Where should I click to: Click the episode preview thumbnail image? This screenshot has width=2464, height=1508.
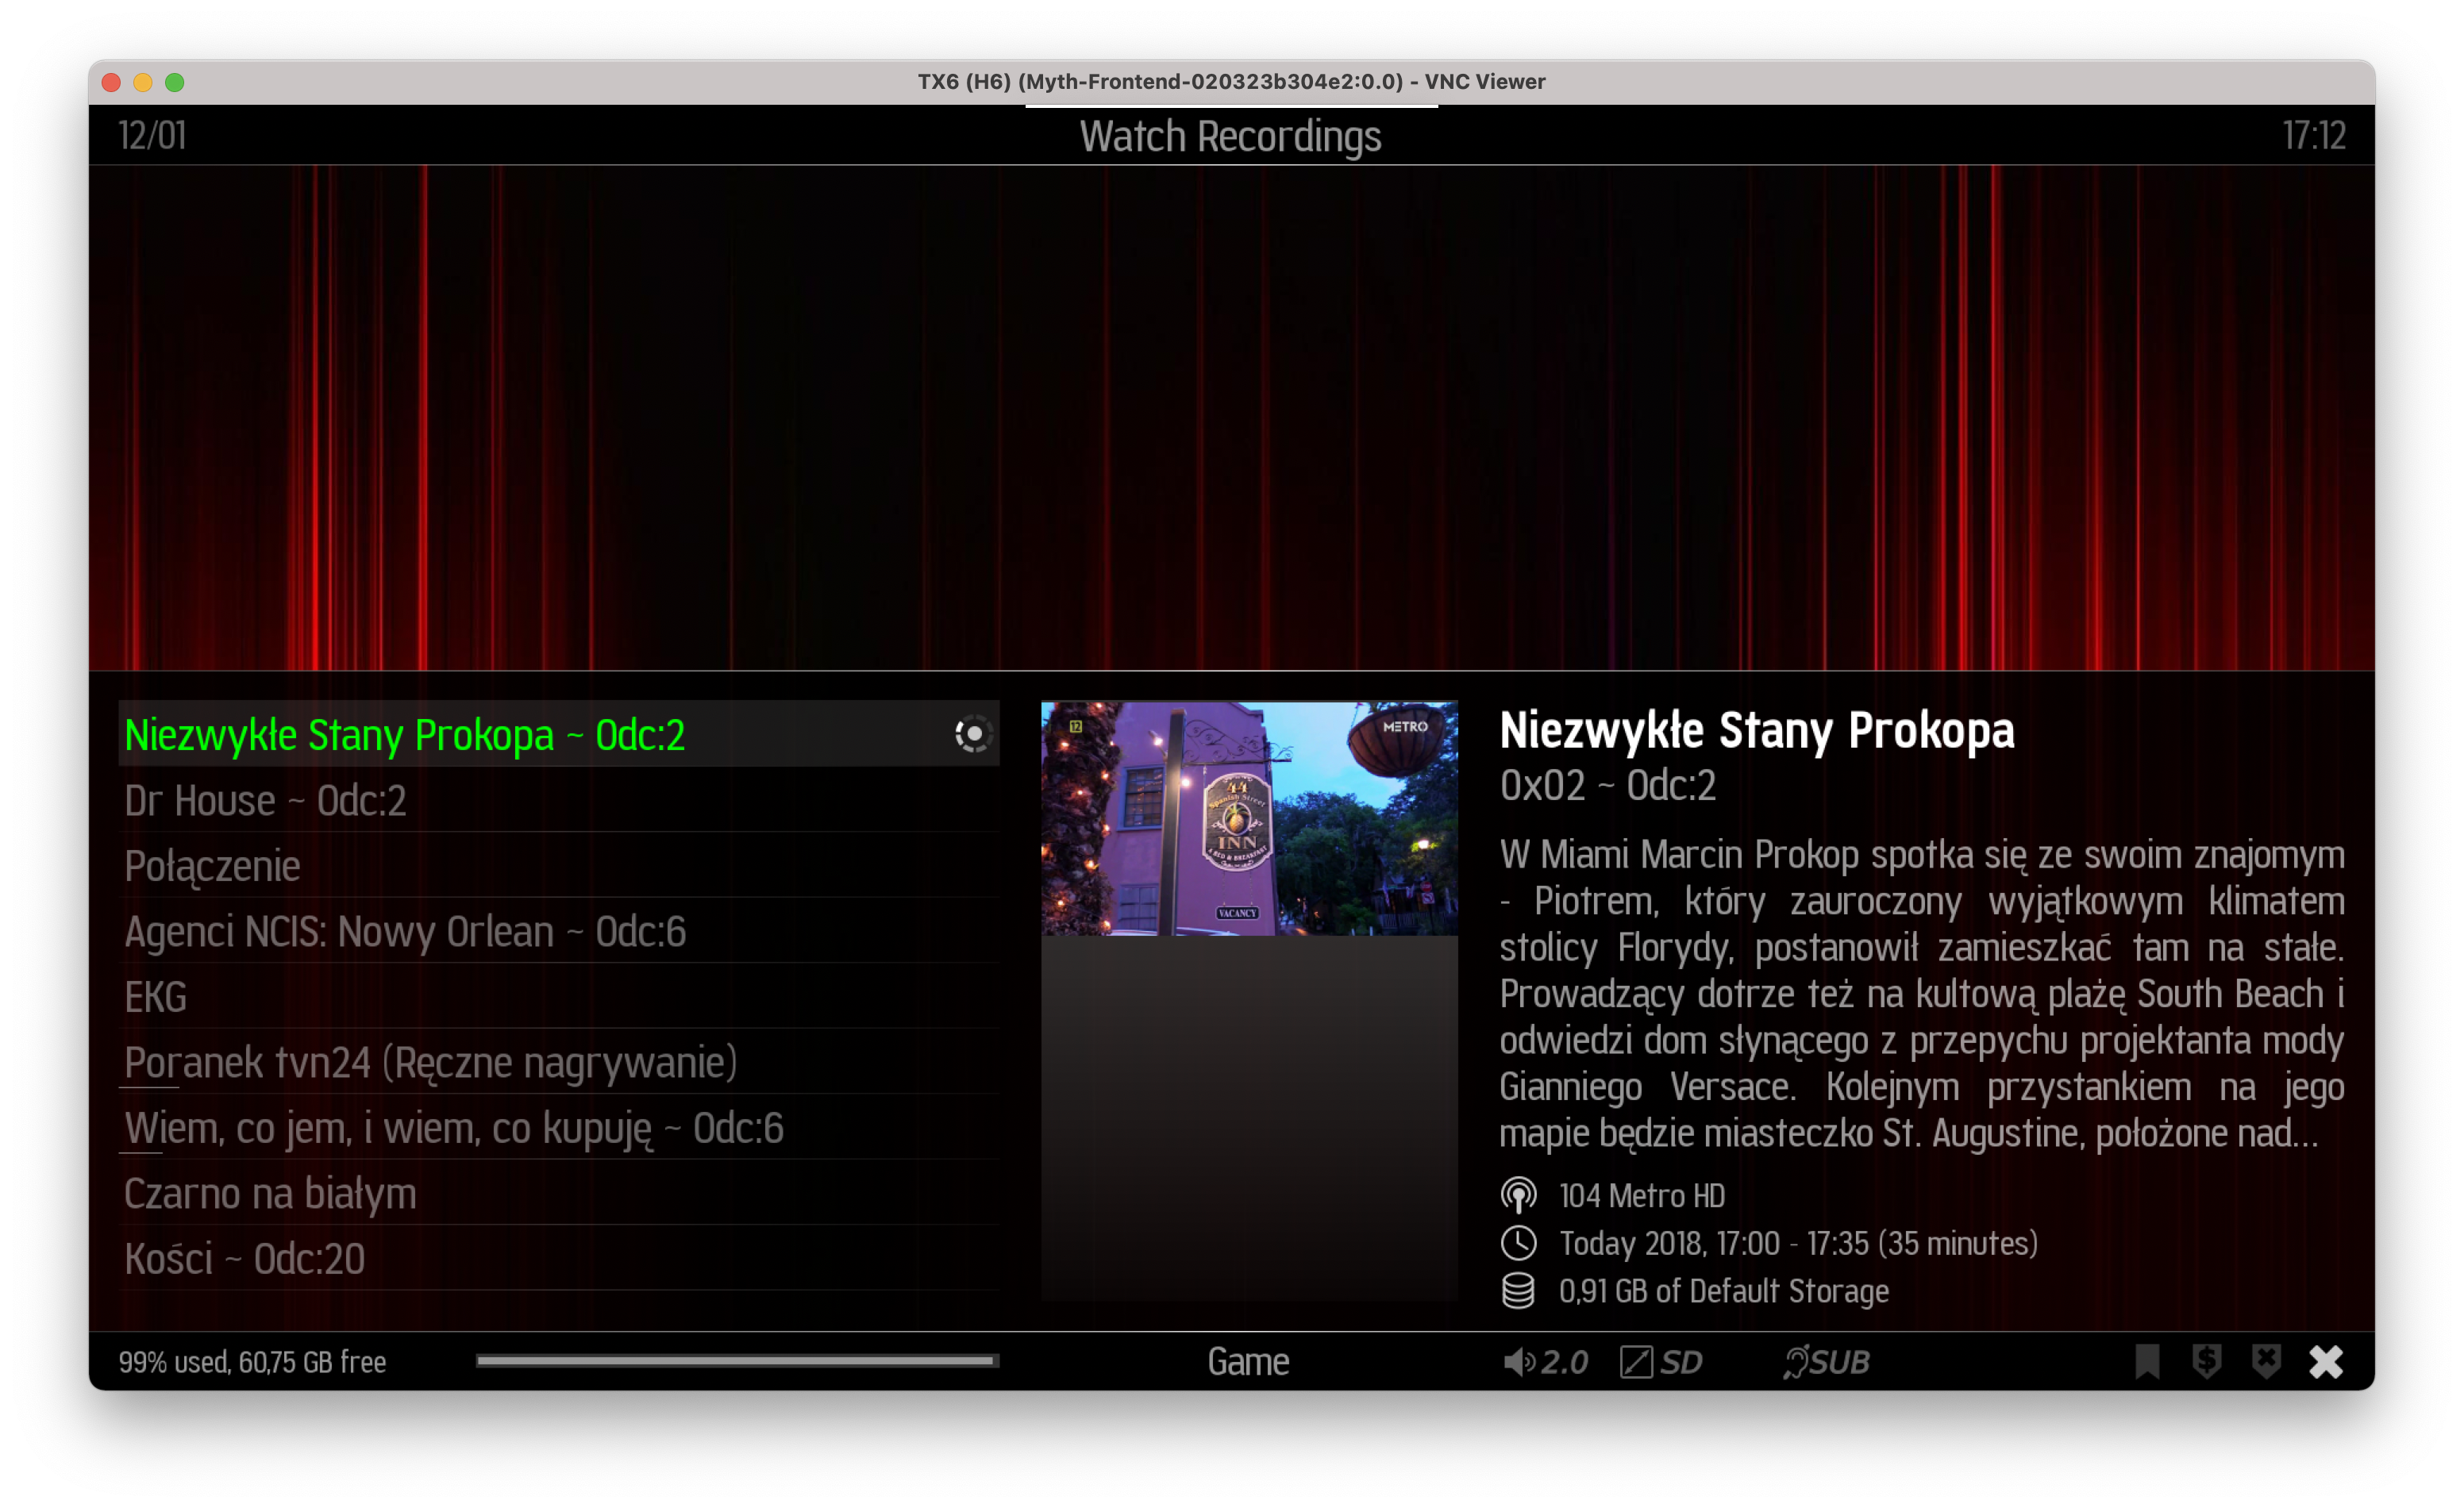point(1249,820)
